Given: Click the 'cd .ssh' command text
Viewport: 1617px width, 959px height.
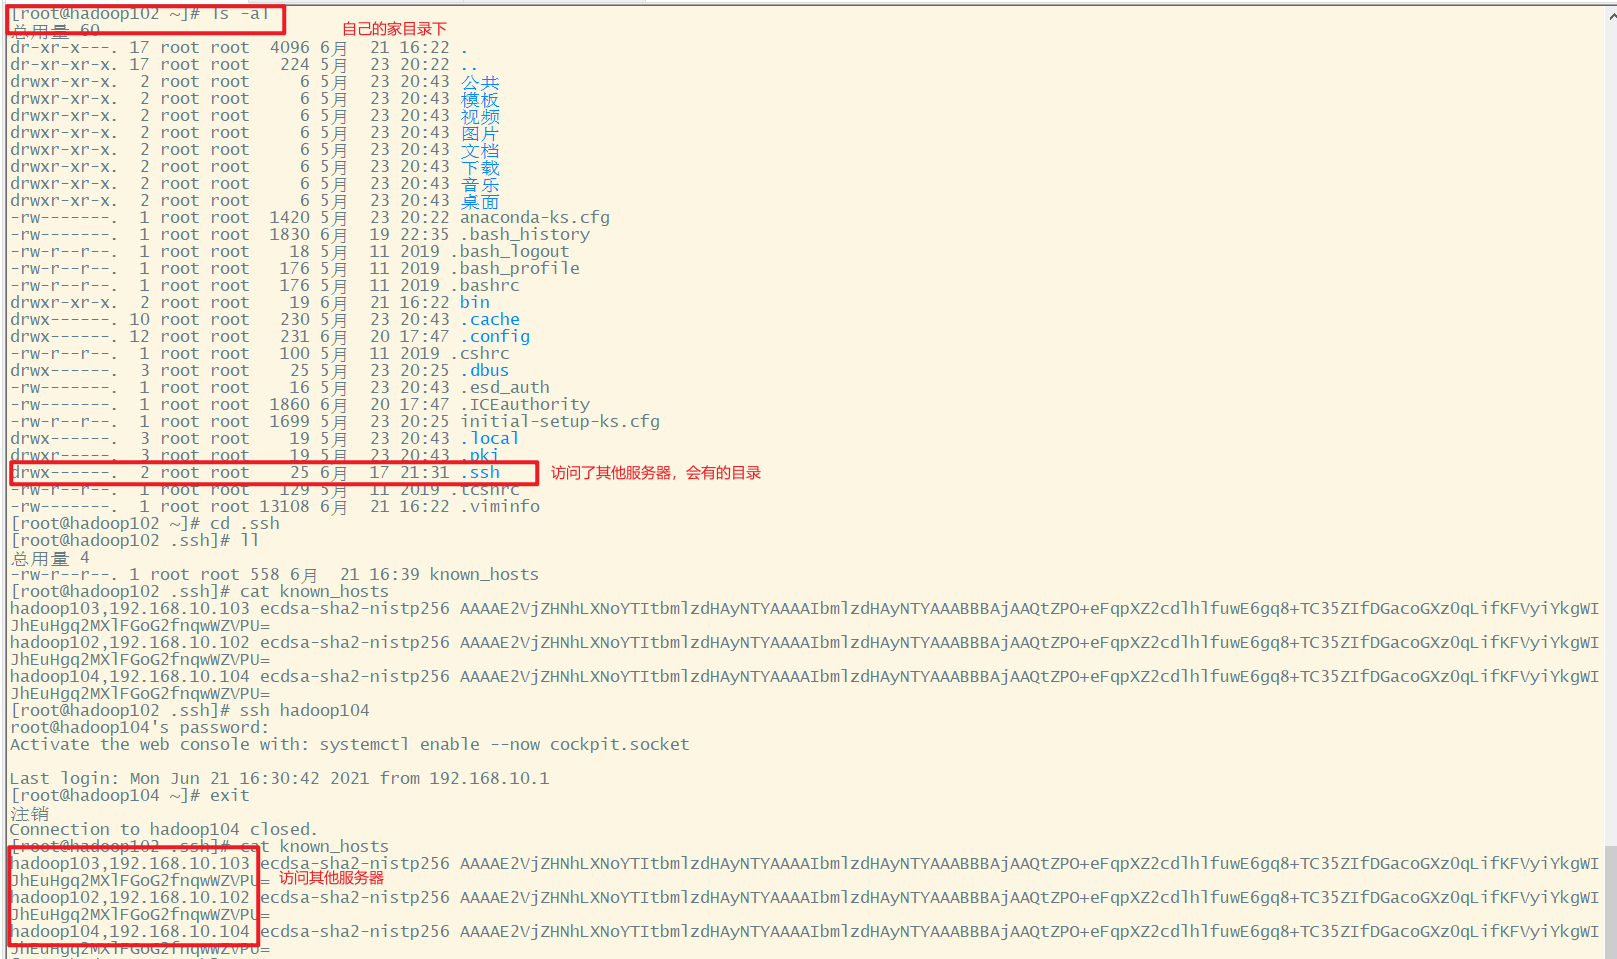Looking at the screenshot, I should (245, 523).
